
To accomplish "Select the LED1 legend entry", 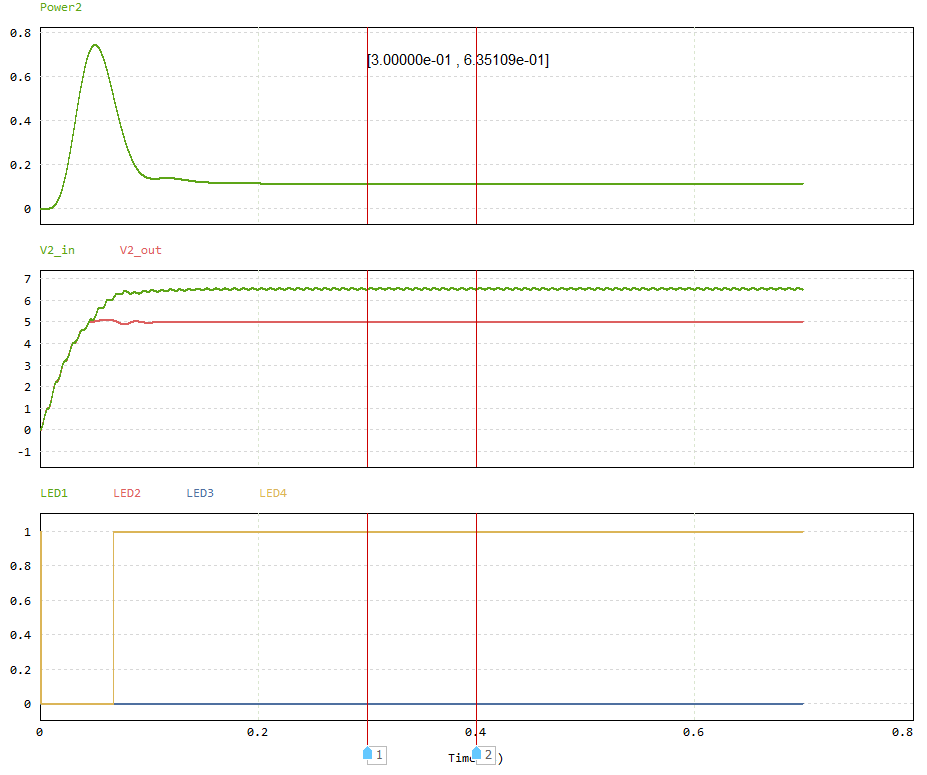I will (54, 493).
